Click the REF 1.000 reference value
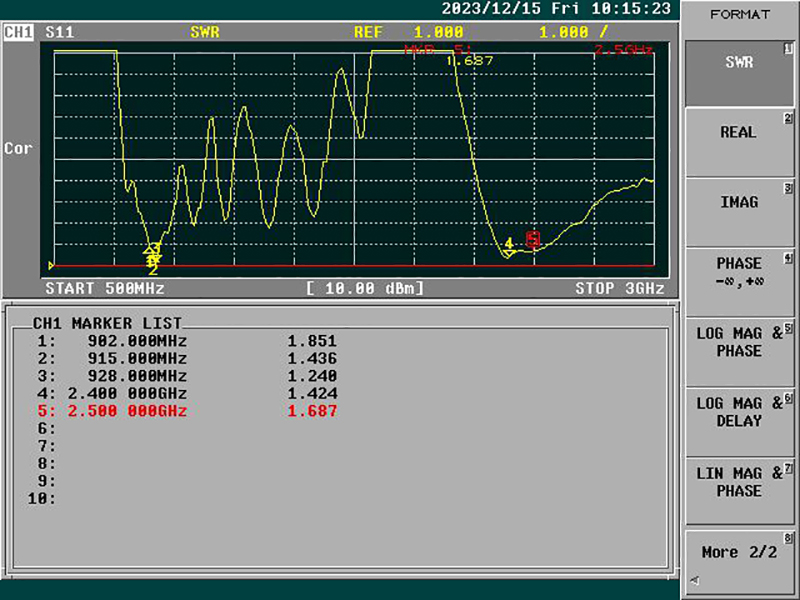The image size is (800, 600). tap(409, 32)
